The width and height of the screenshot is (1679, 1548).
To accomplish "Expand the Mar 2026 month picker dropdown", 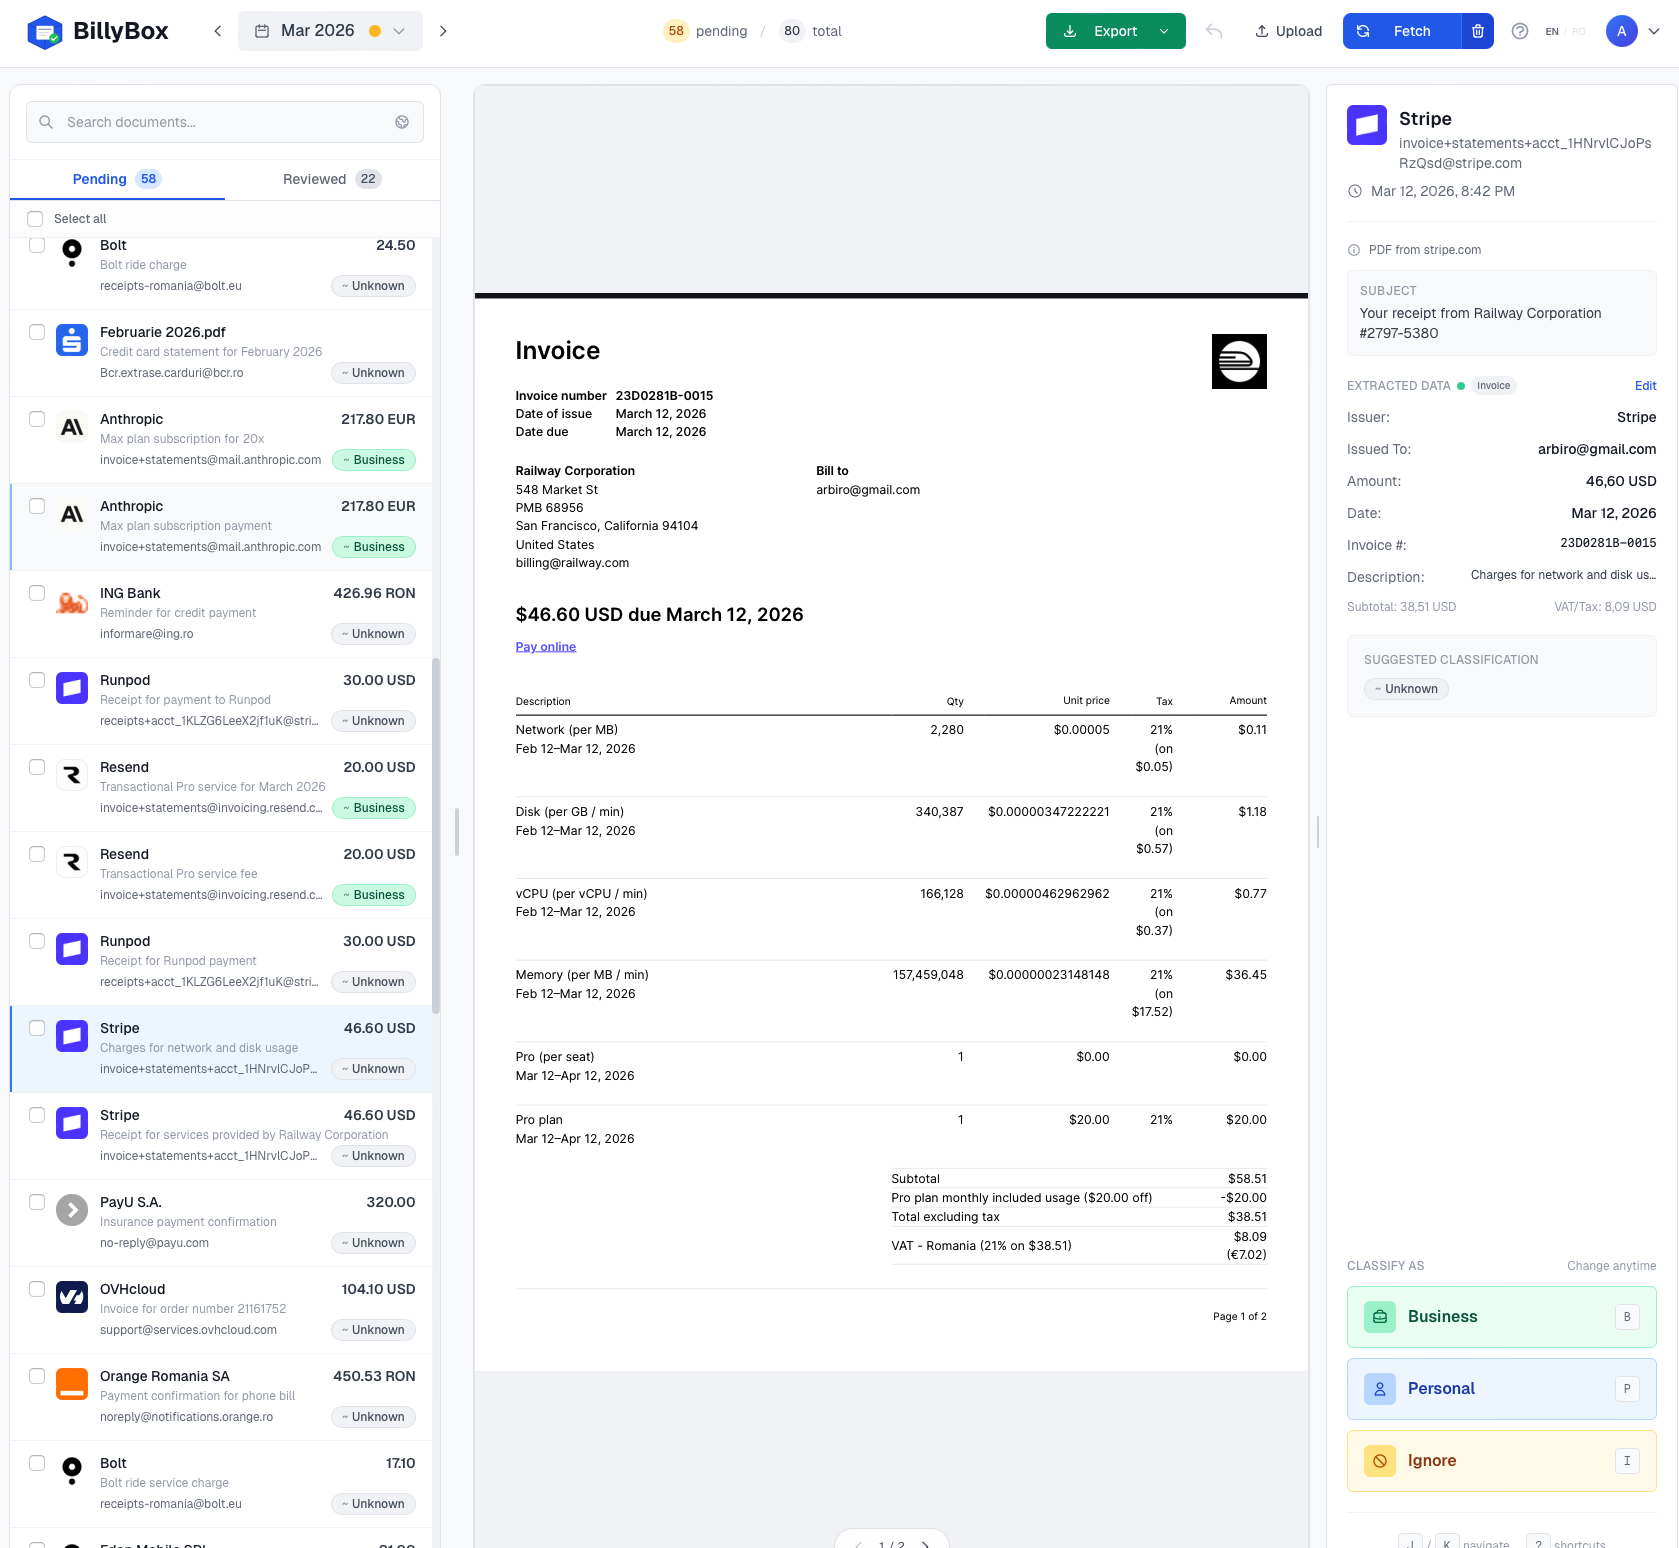I will click(x=398, y=31).
